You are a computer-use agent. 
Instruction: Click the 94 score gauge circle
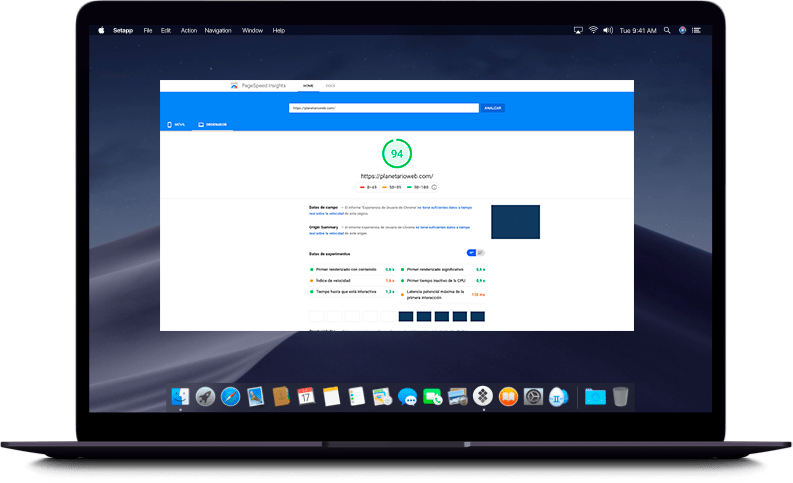pyautogui.click(x=396, y=154)
